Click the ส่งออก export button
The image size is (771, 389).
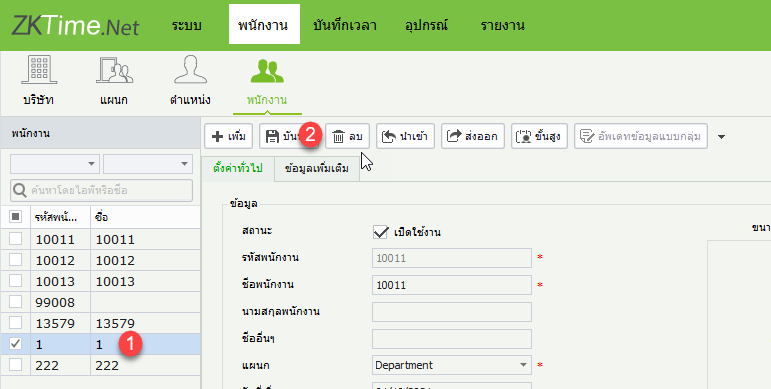[x=473, y=136]
